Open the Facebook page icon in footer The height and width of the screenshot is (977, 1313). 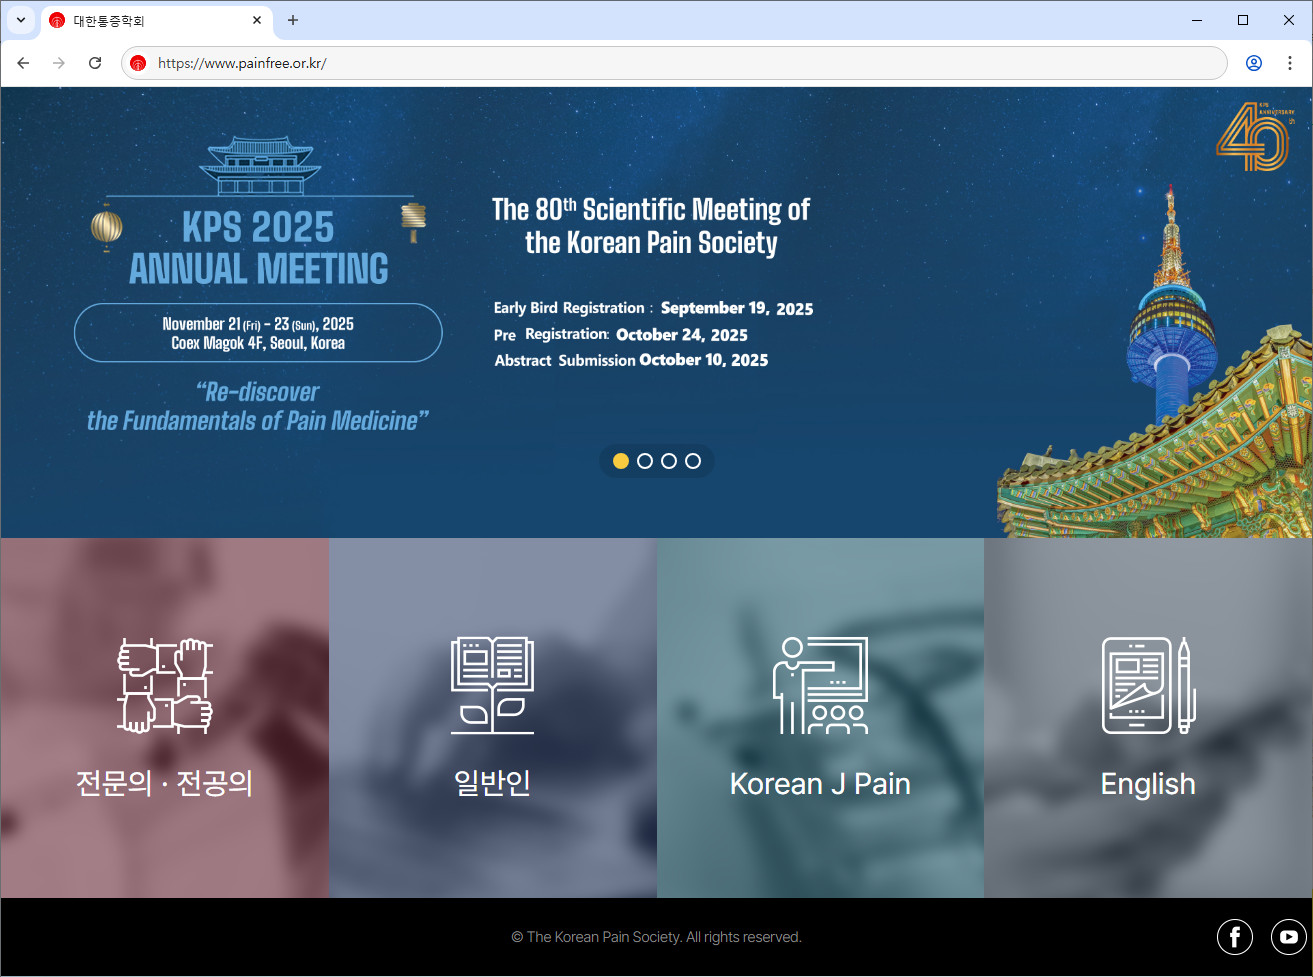1235,937
